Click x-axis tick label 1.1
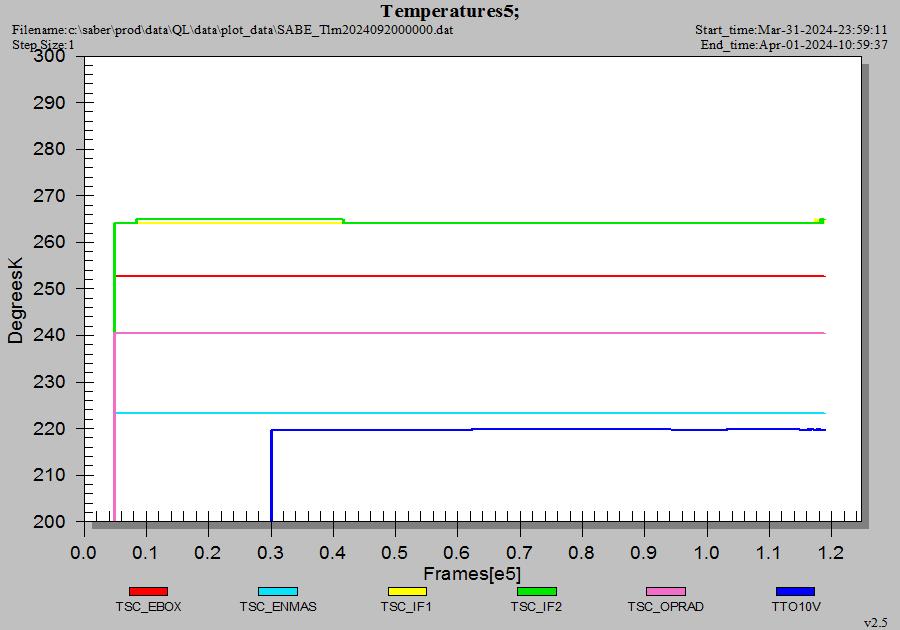 pyautogui.click(x=769, y=553)
